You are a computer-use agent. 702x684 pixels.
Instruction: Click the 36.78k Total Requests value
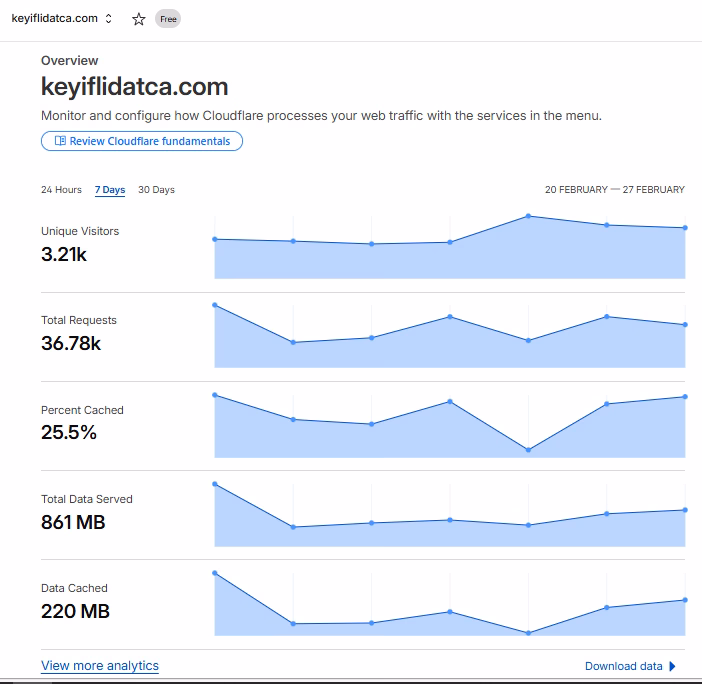(71, 344)
